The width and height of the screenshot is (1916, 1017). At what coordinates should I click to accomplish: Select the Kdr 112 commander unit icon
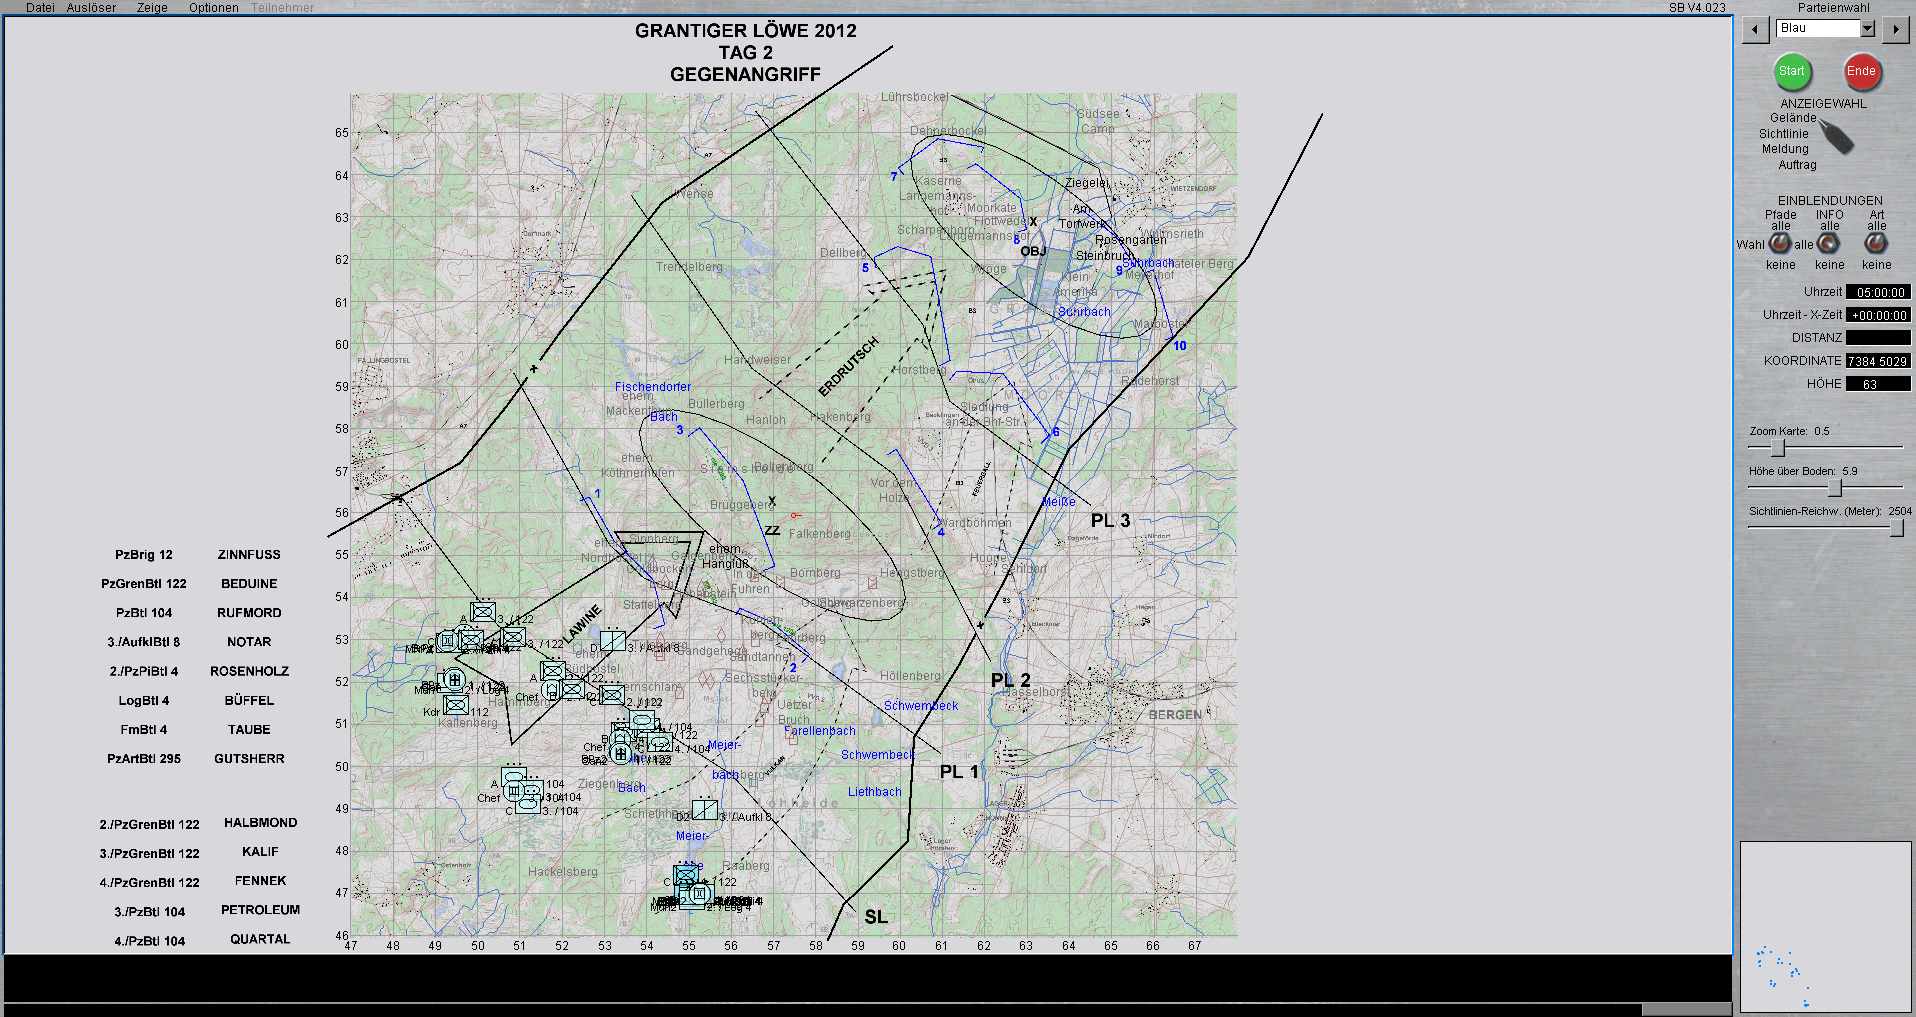tap(456, 705)
